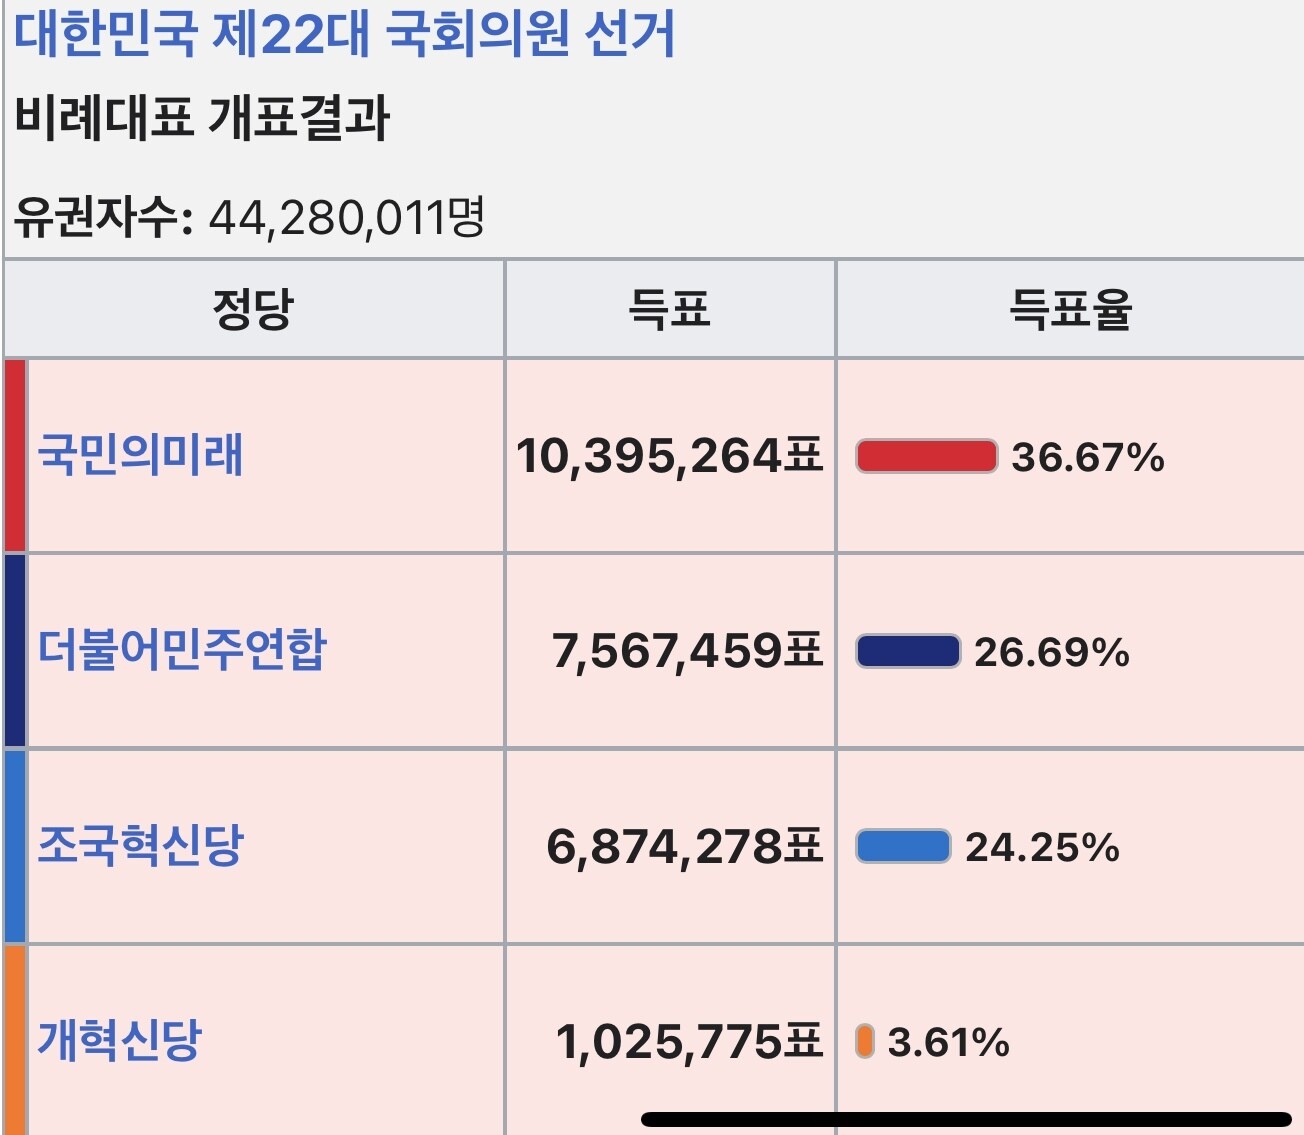This screenshot has width=1304, height=1135.
Task: Open the 개혁신당 party link
Action: pos(120,1040)
